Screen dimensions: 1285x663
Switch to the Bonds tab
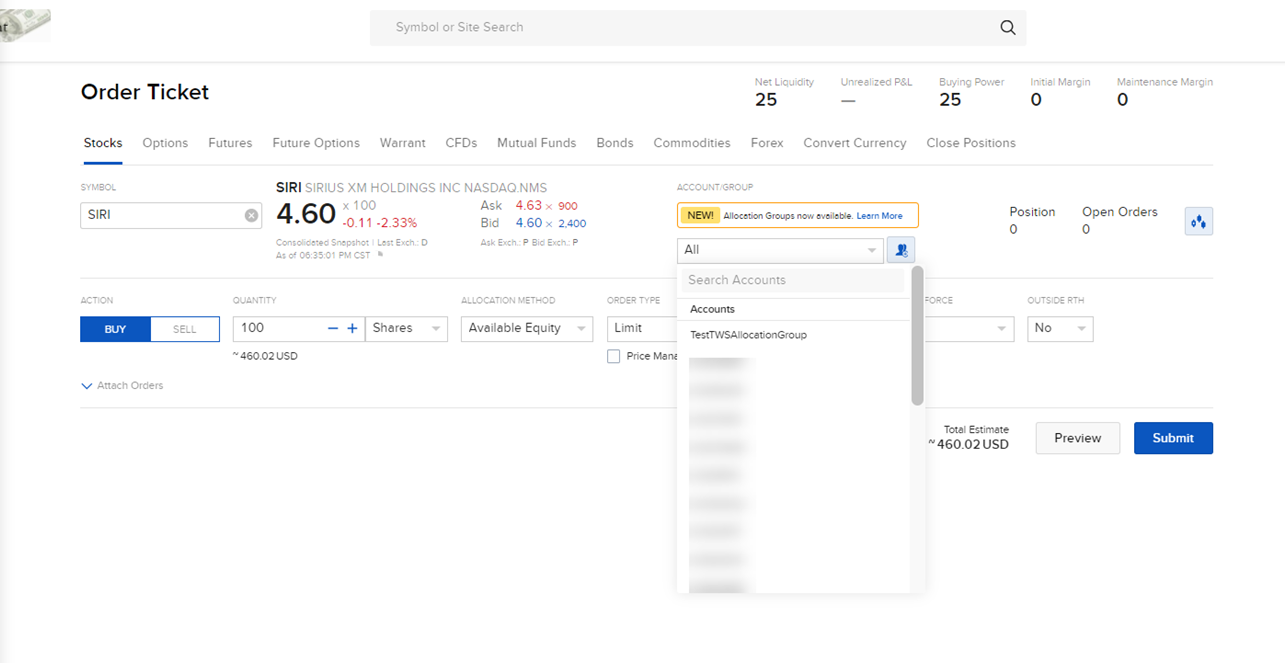615,143
